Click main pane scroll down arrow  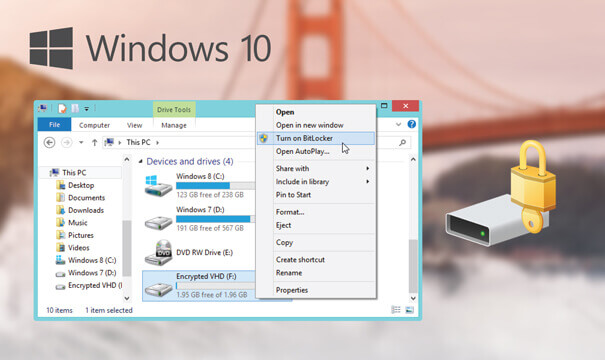tap(413, 298)
